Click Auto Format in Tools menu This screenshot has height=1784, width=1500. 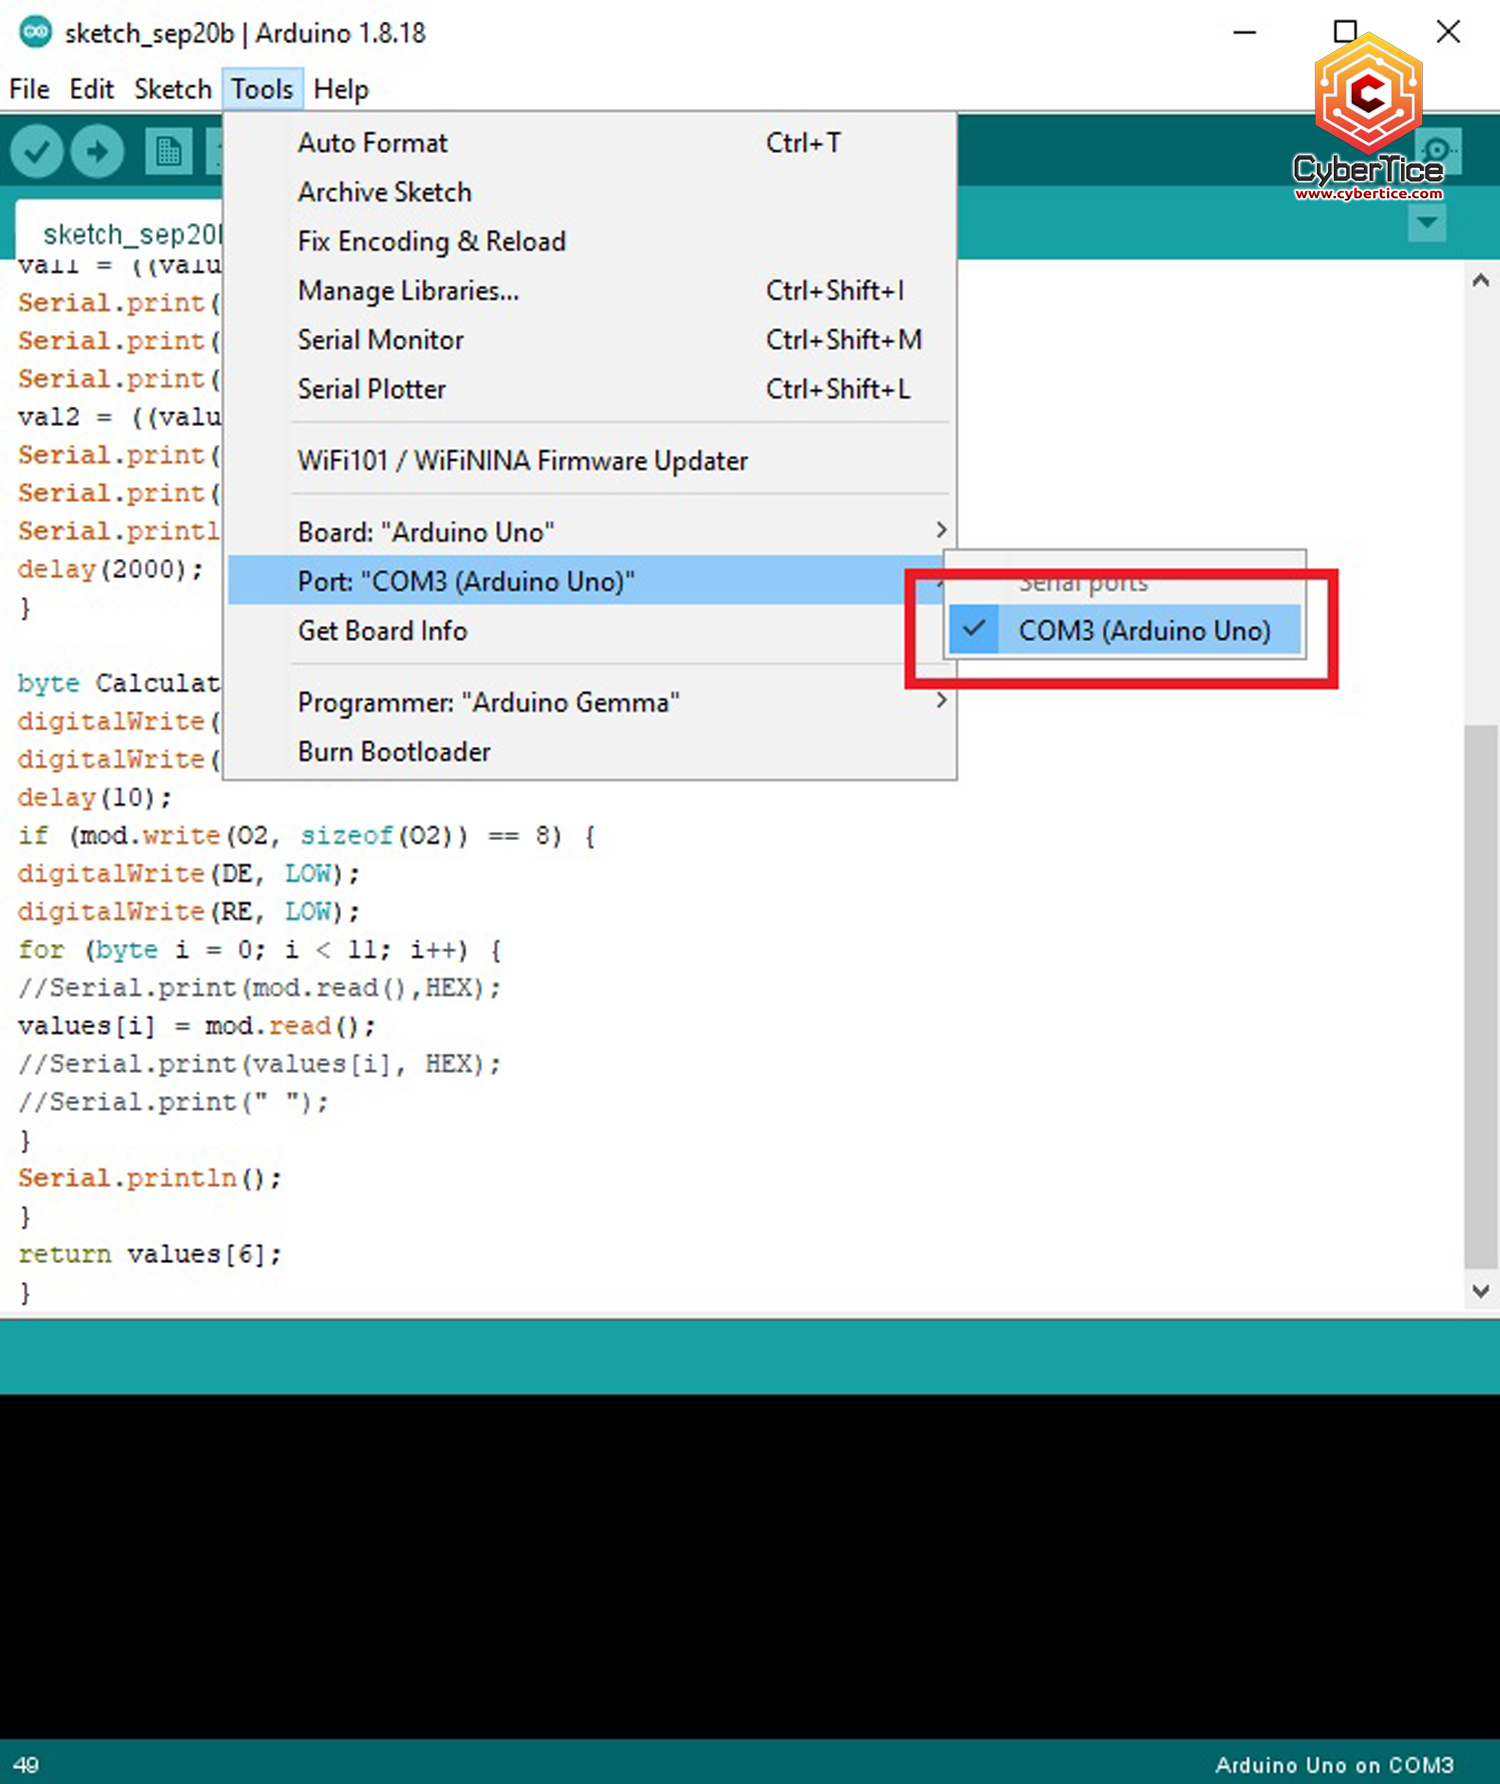coord(372,143)
